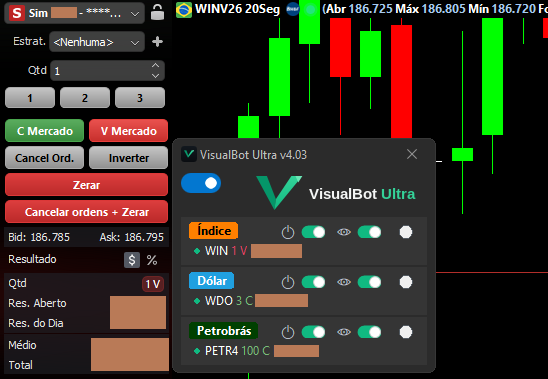The height and width of the screenshot is (379, 548).
Task: Click the power icon in the Dólar row
Action: (288, 282)
